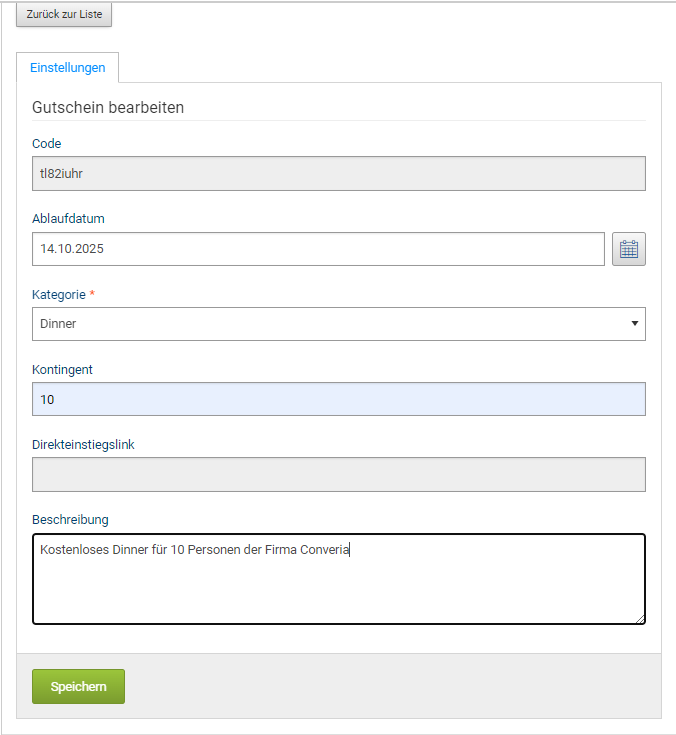Open the date picker calendar icon
Image resolution: width=676 pixels, height=735 pixels.
[x=629, y=249]
